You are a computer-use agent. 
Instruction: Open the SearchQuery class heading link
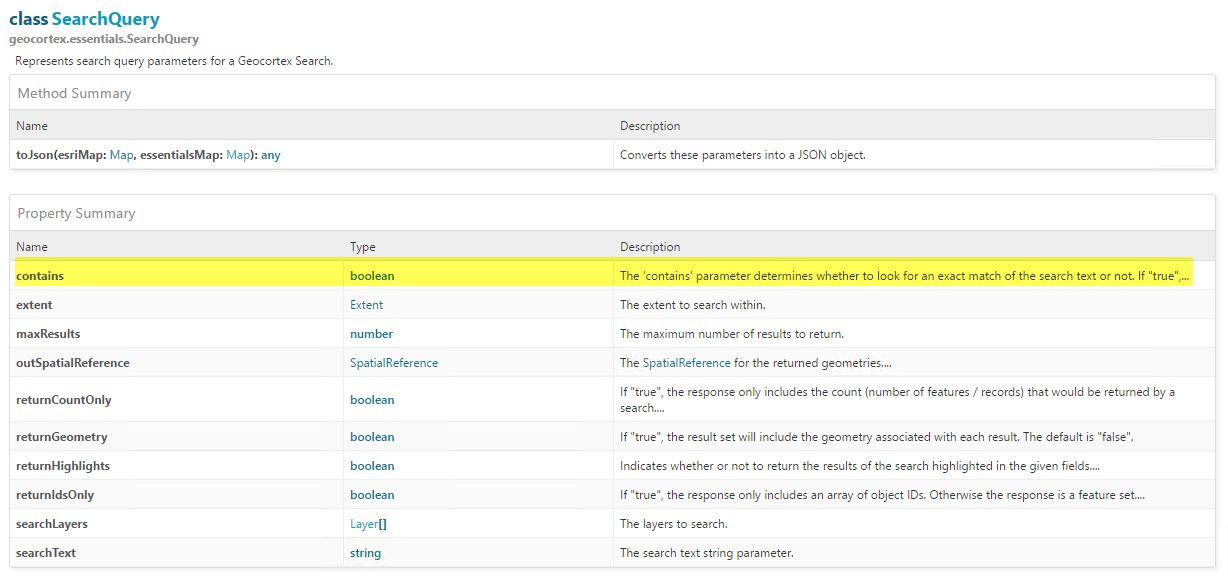pos(105,19)
